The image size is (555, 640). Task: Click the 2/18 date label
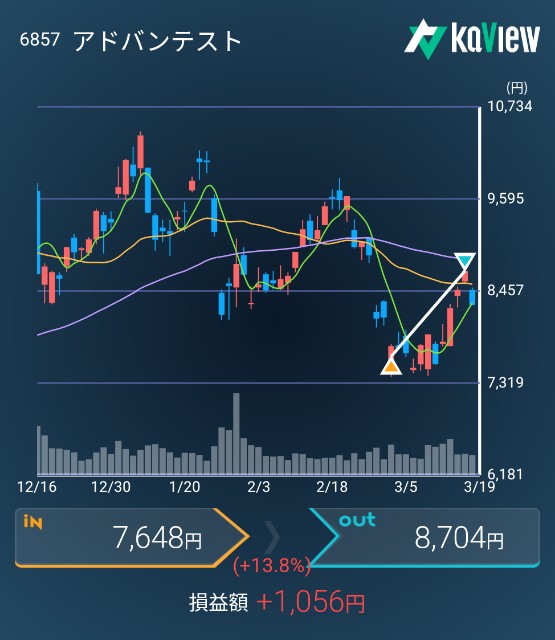(332, 487)
